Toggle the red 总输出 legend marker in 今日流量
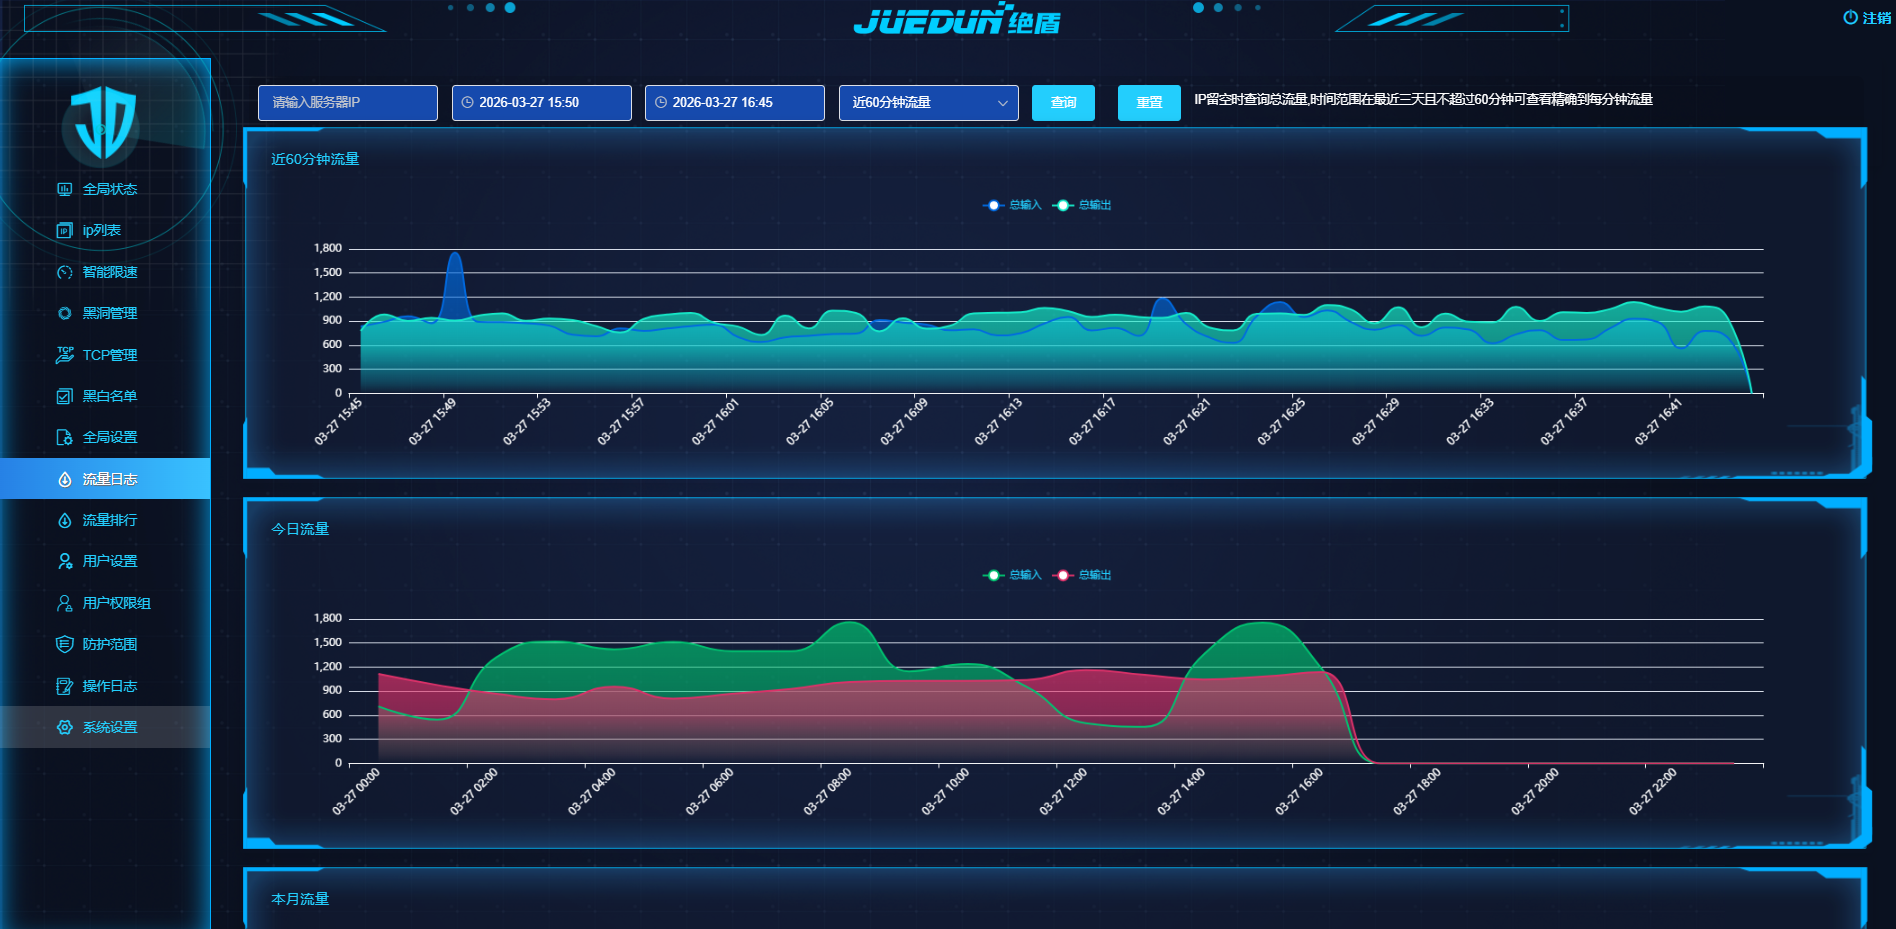This screenshot has height=929, width=1896. pyautogui.click(x=1063, y=575)
